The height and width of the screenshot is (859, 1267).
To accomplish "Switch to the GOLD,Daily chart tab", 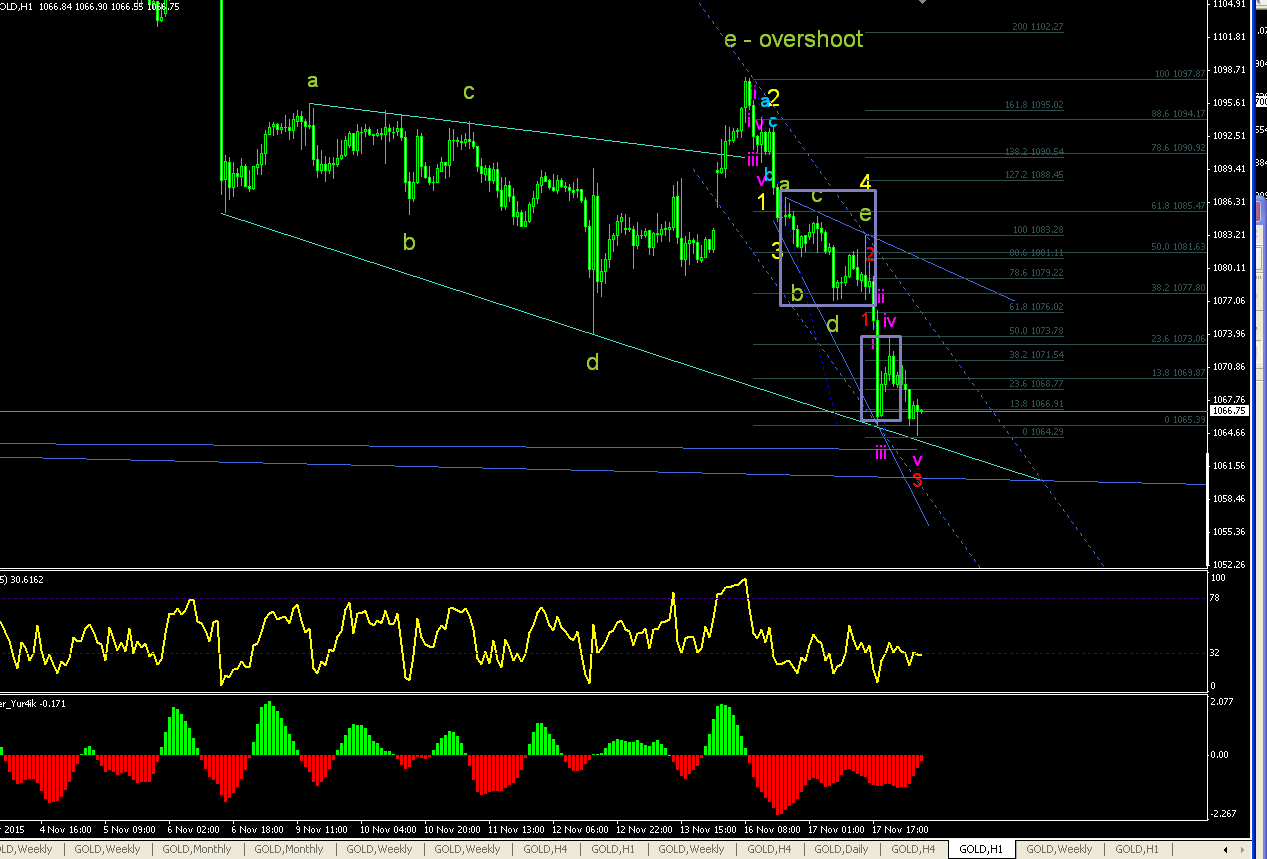I will click(x=840, y=849).
